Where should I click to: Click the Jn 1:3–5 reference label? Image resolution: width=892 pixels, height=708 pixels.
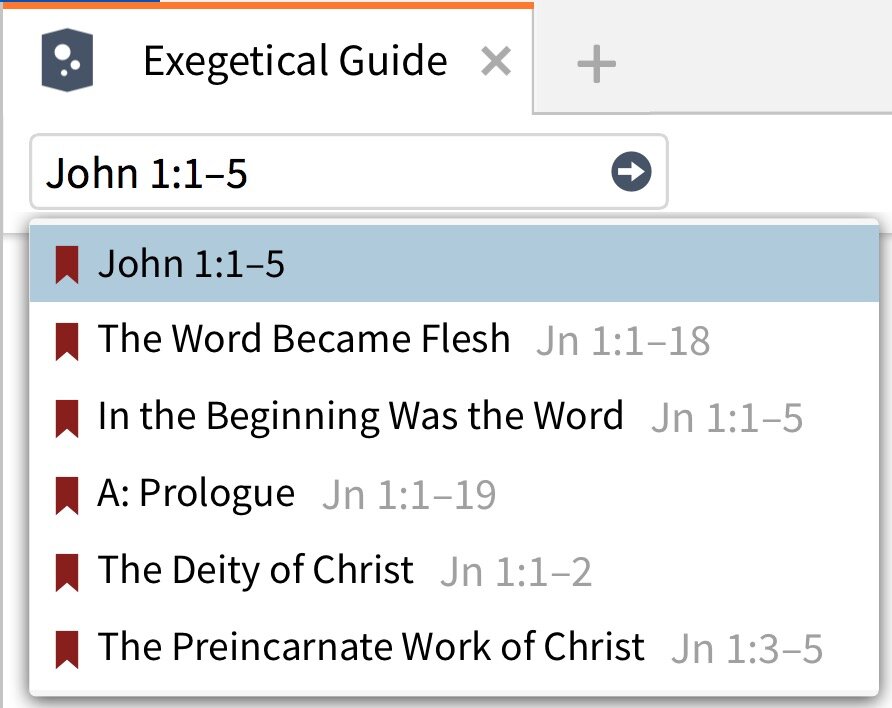(x=747, y=649)
